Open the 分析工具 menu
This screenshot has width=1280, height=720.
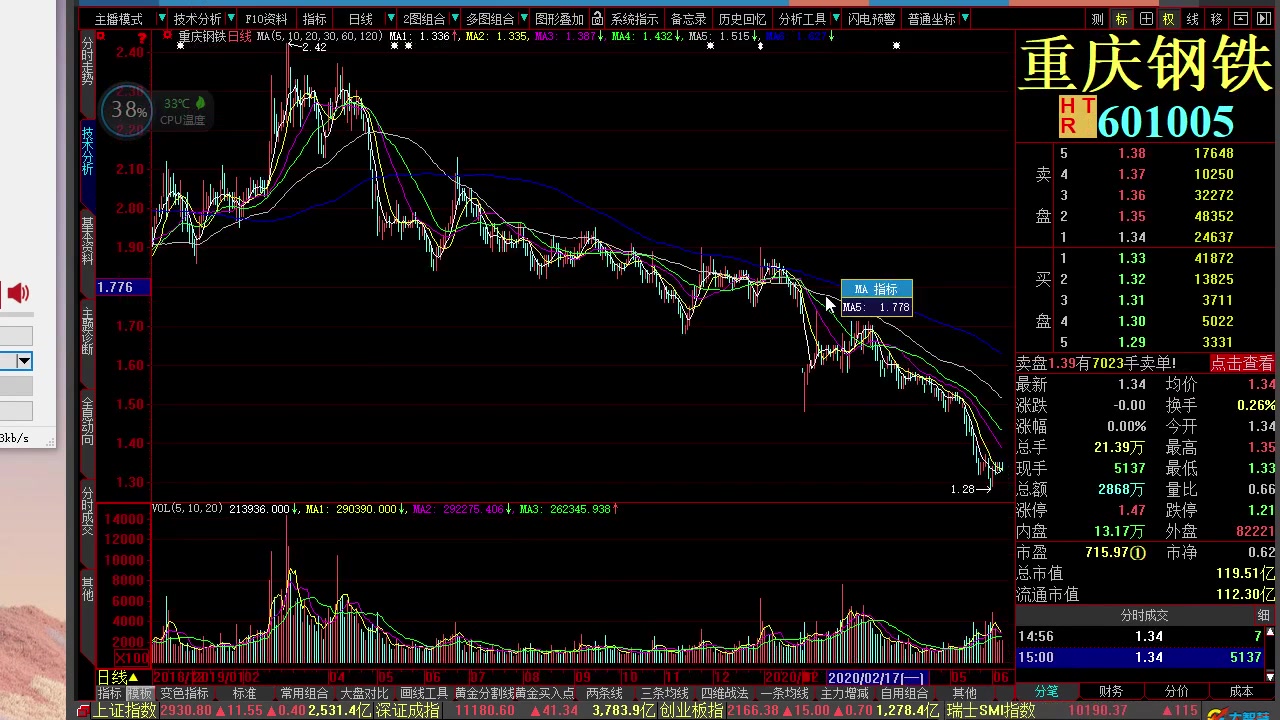tap(803, 19)
